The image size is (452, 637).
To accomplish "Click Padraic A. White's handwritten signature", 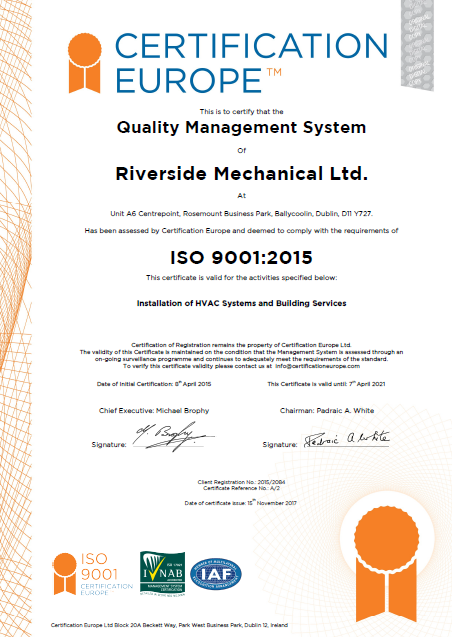I will tap(347, 440).
